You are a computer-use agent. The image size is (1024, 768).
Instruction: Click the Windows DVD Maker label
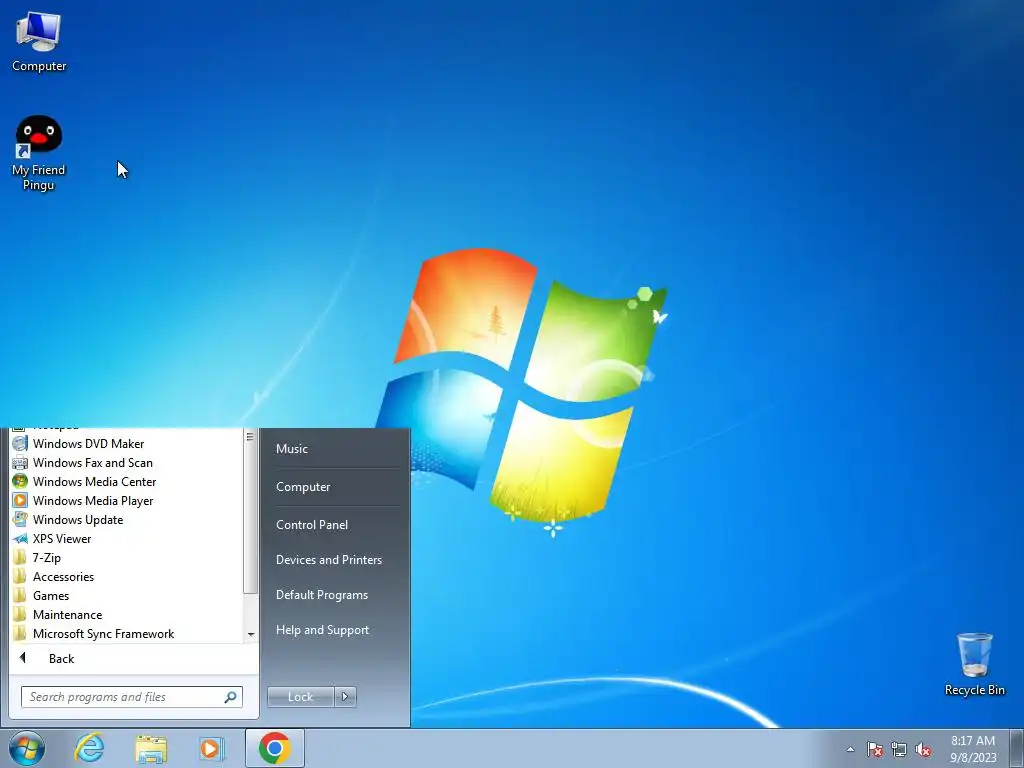[x=89, y=443]
